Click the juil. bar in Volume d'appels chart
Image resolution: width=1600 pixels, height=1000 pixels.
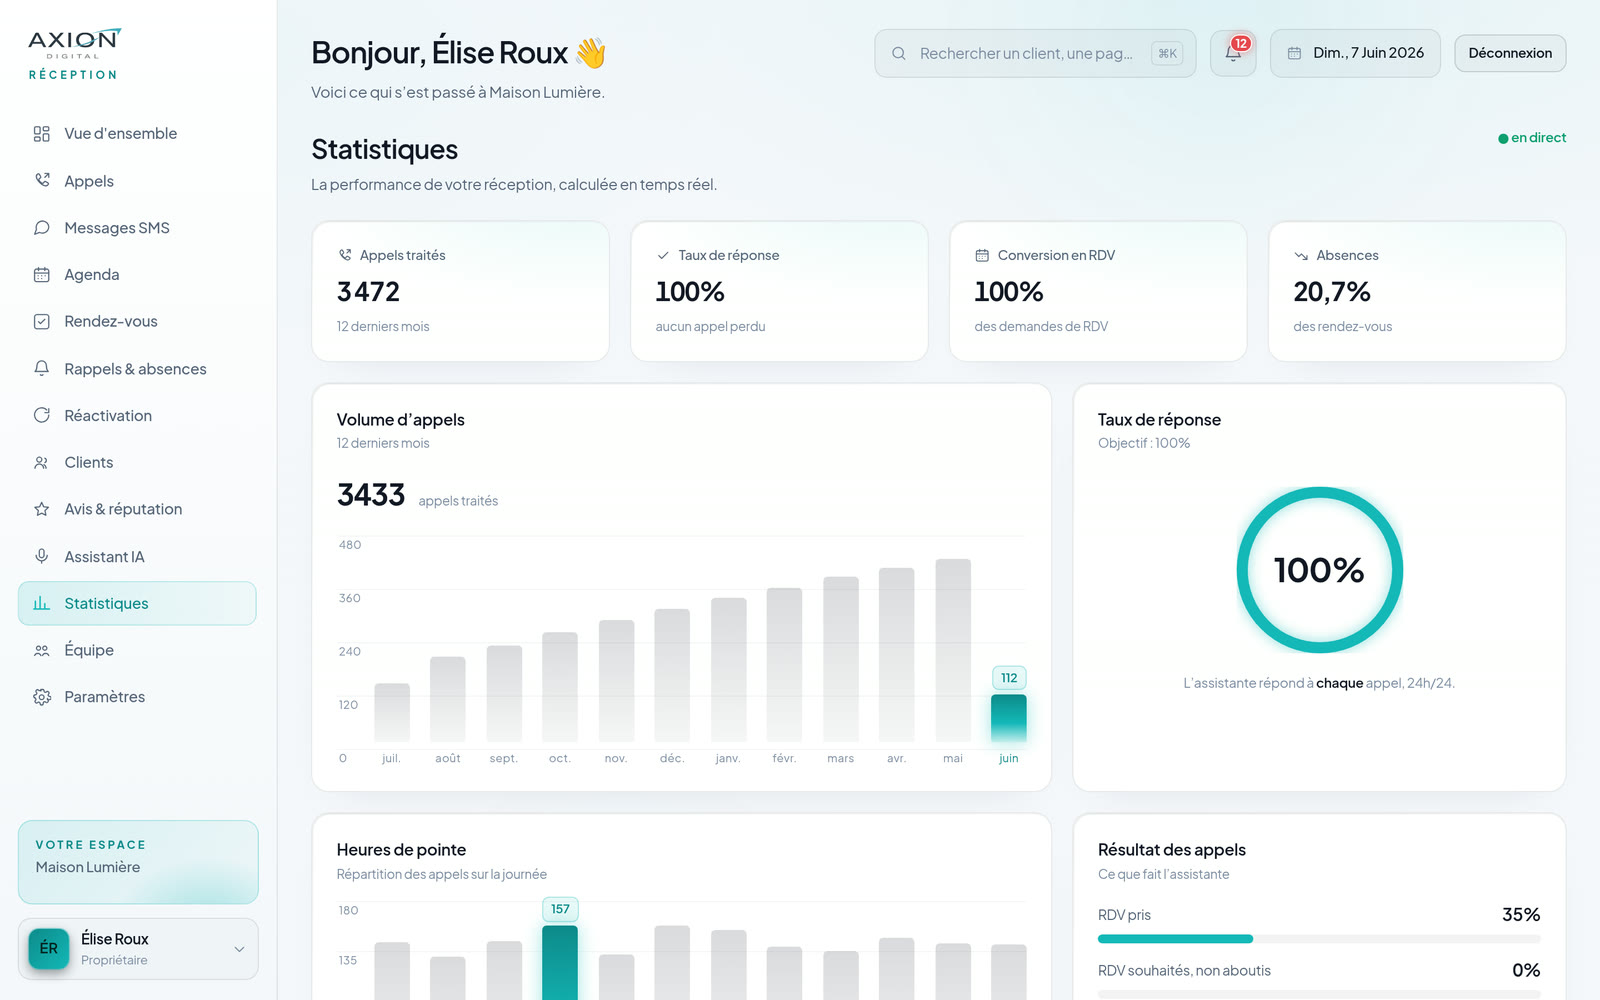(392, 713)
